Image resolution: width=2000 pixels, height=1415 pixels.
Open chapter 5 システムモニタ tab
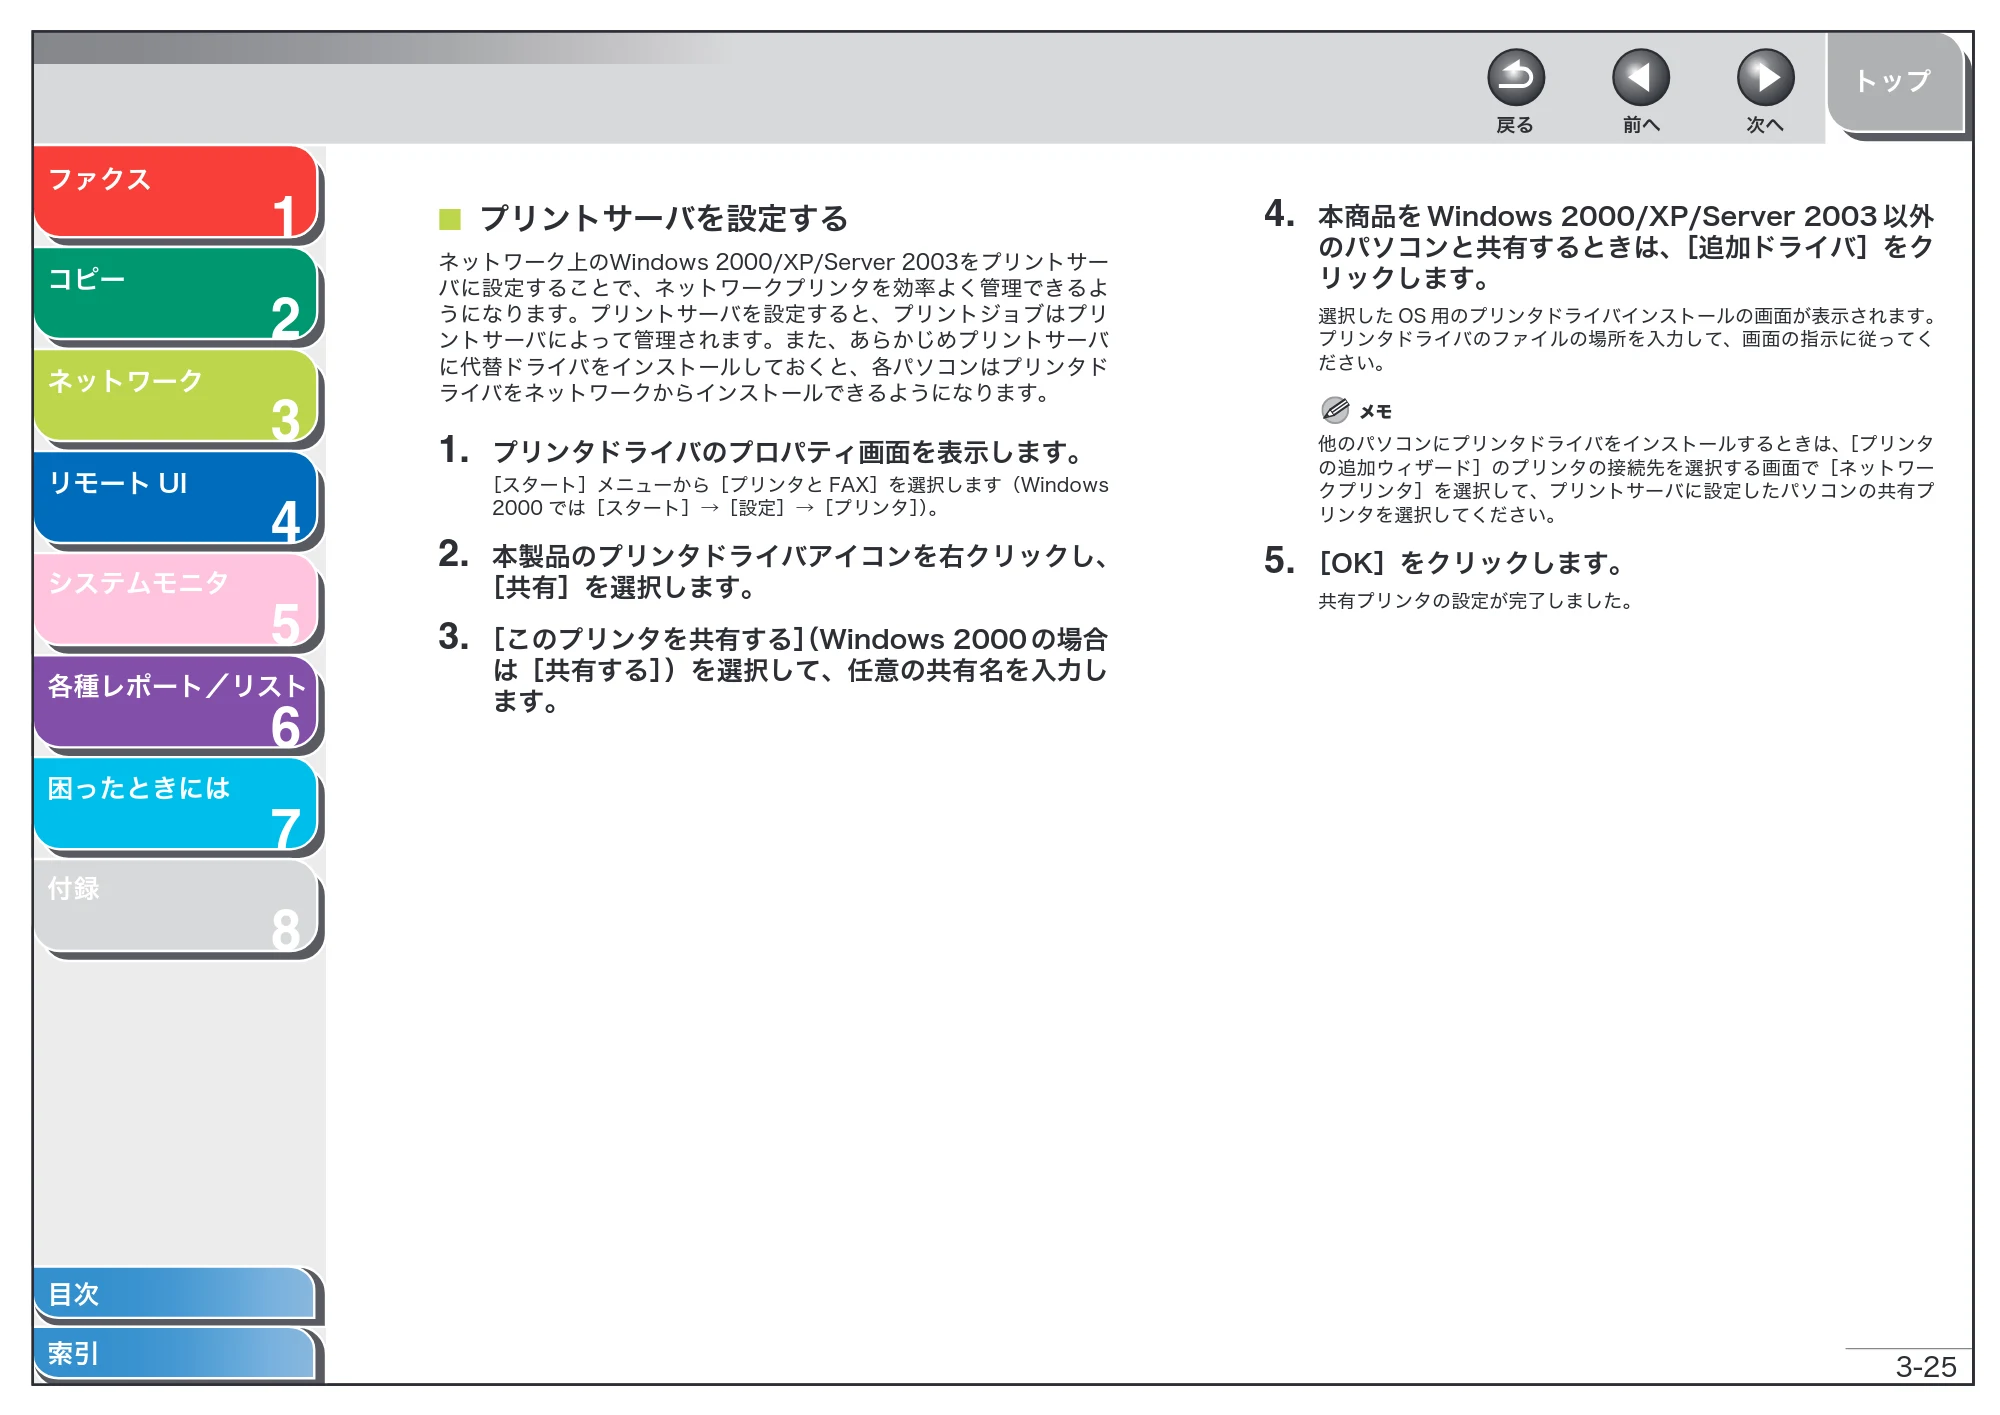coord(176,600)
